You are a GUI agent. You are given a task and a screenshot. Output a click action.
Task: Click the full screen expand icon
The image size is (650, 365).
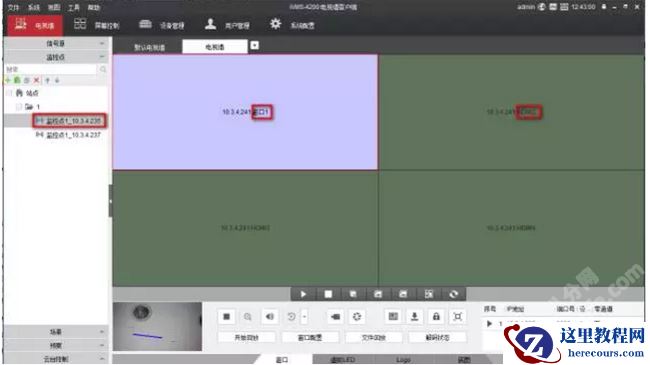tap(458, 317)
